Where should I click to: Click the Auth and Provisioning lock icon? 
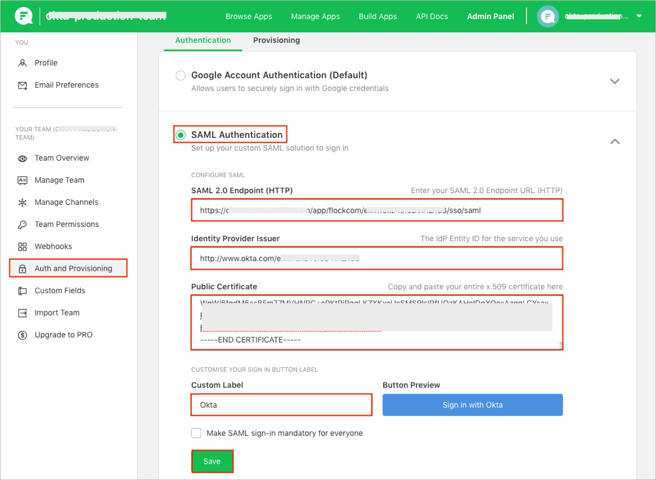click(x=22, y=269)
